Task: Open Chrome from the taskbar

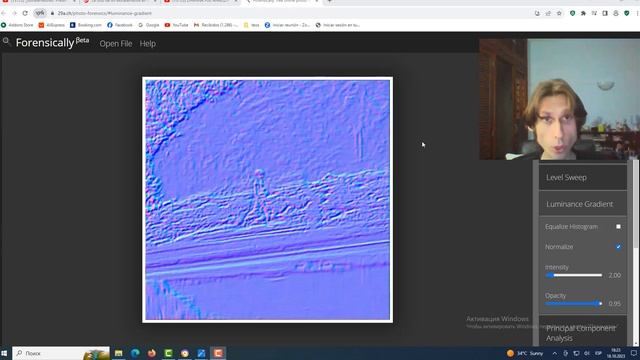Action: (x=185, y=353)
